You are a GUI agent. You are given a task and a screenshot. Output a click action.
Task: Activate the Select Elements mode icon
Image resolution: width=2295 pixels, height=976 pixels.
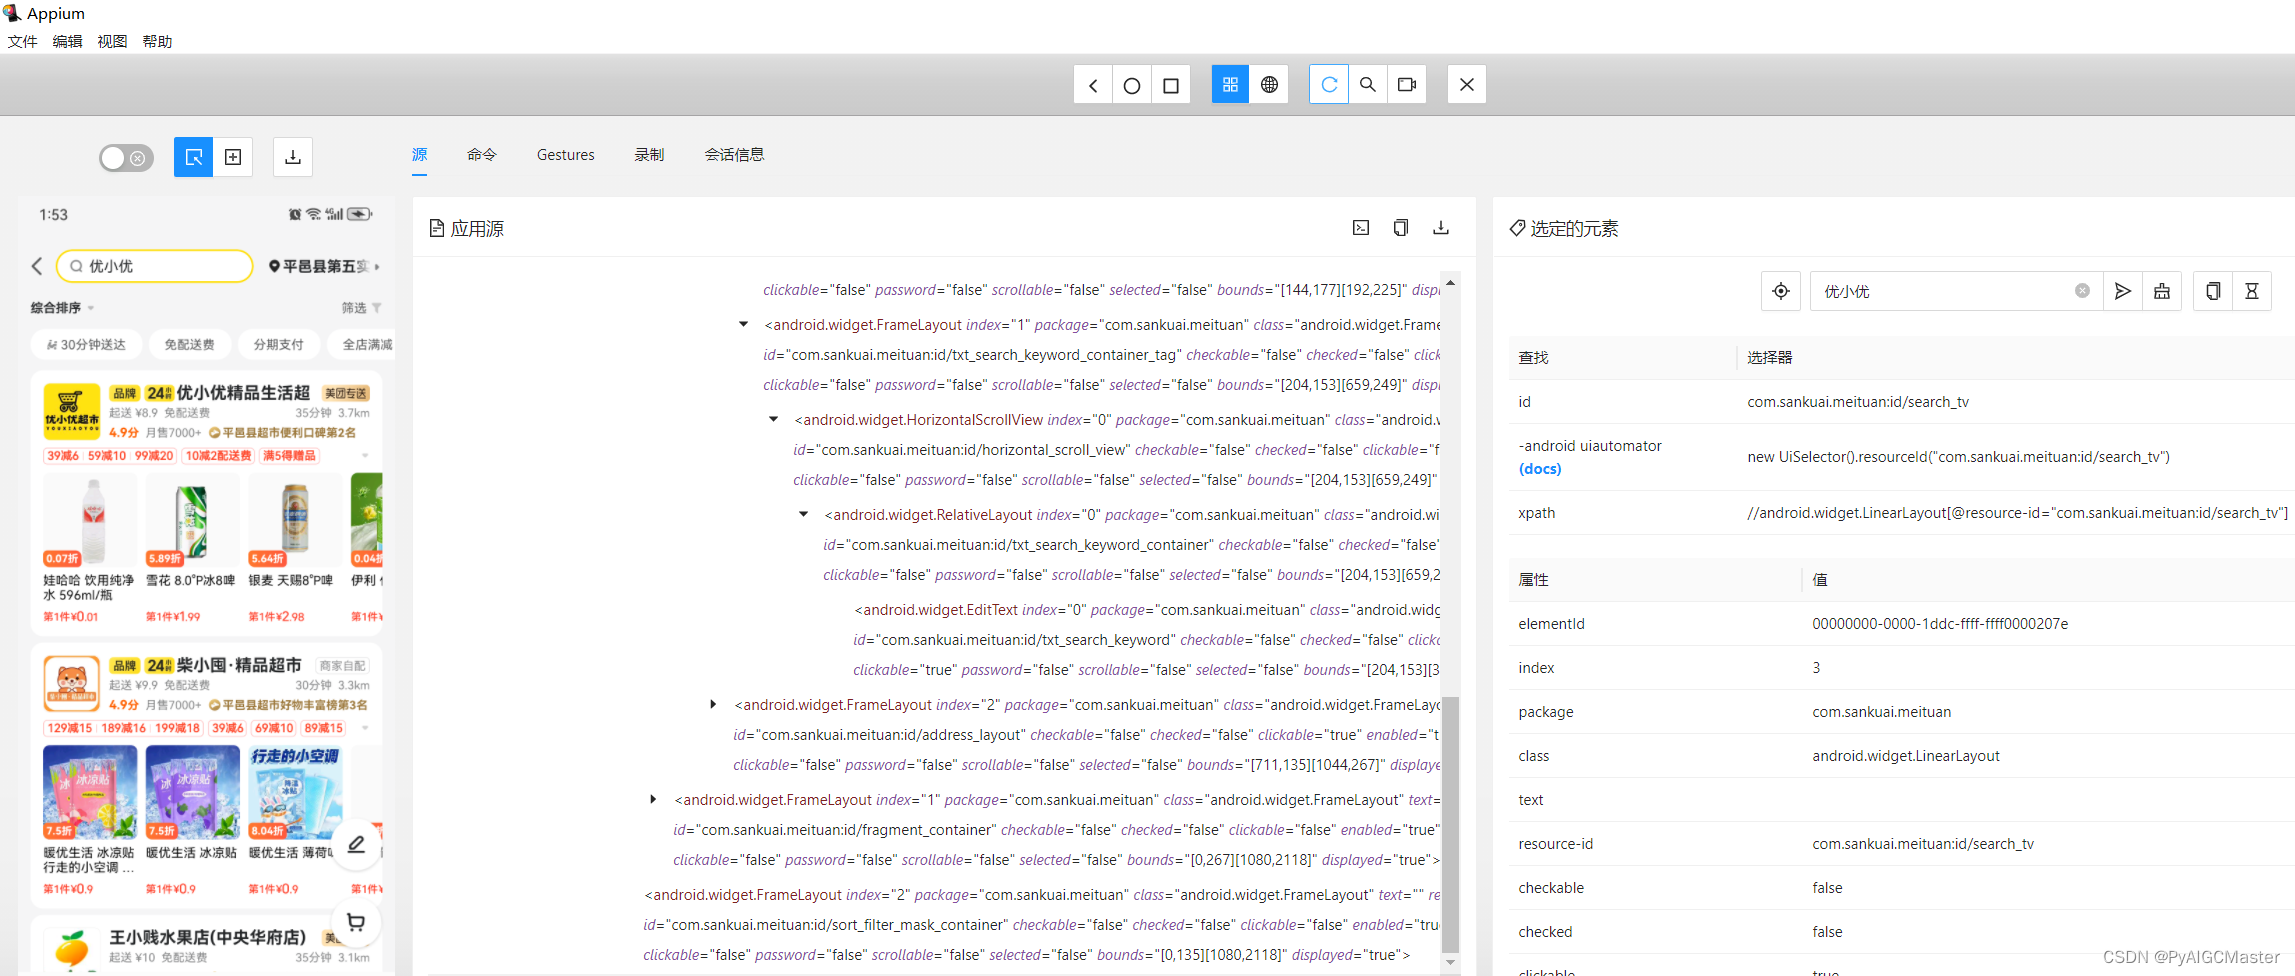pos(193,157)
